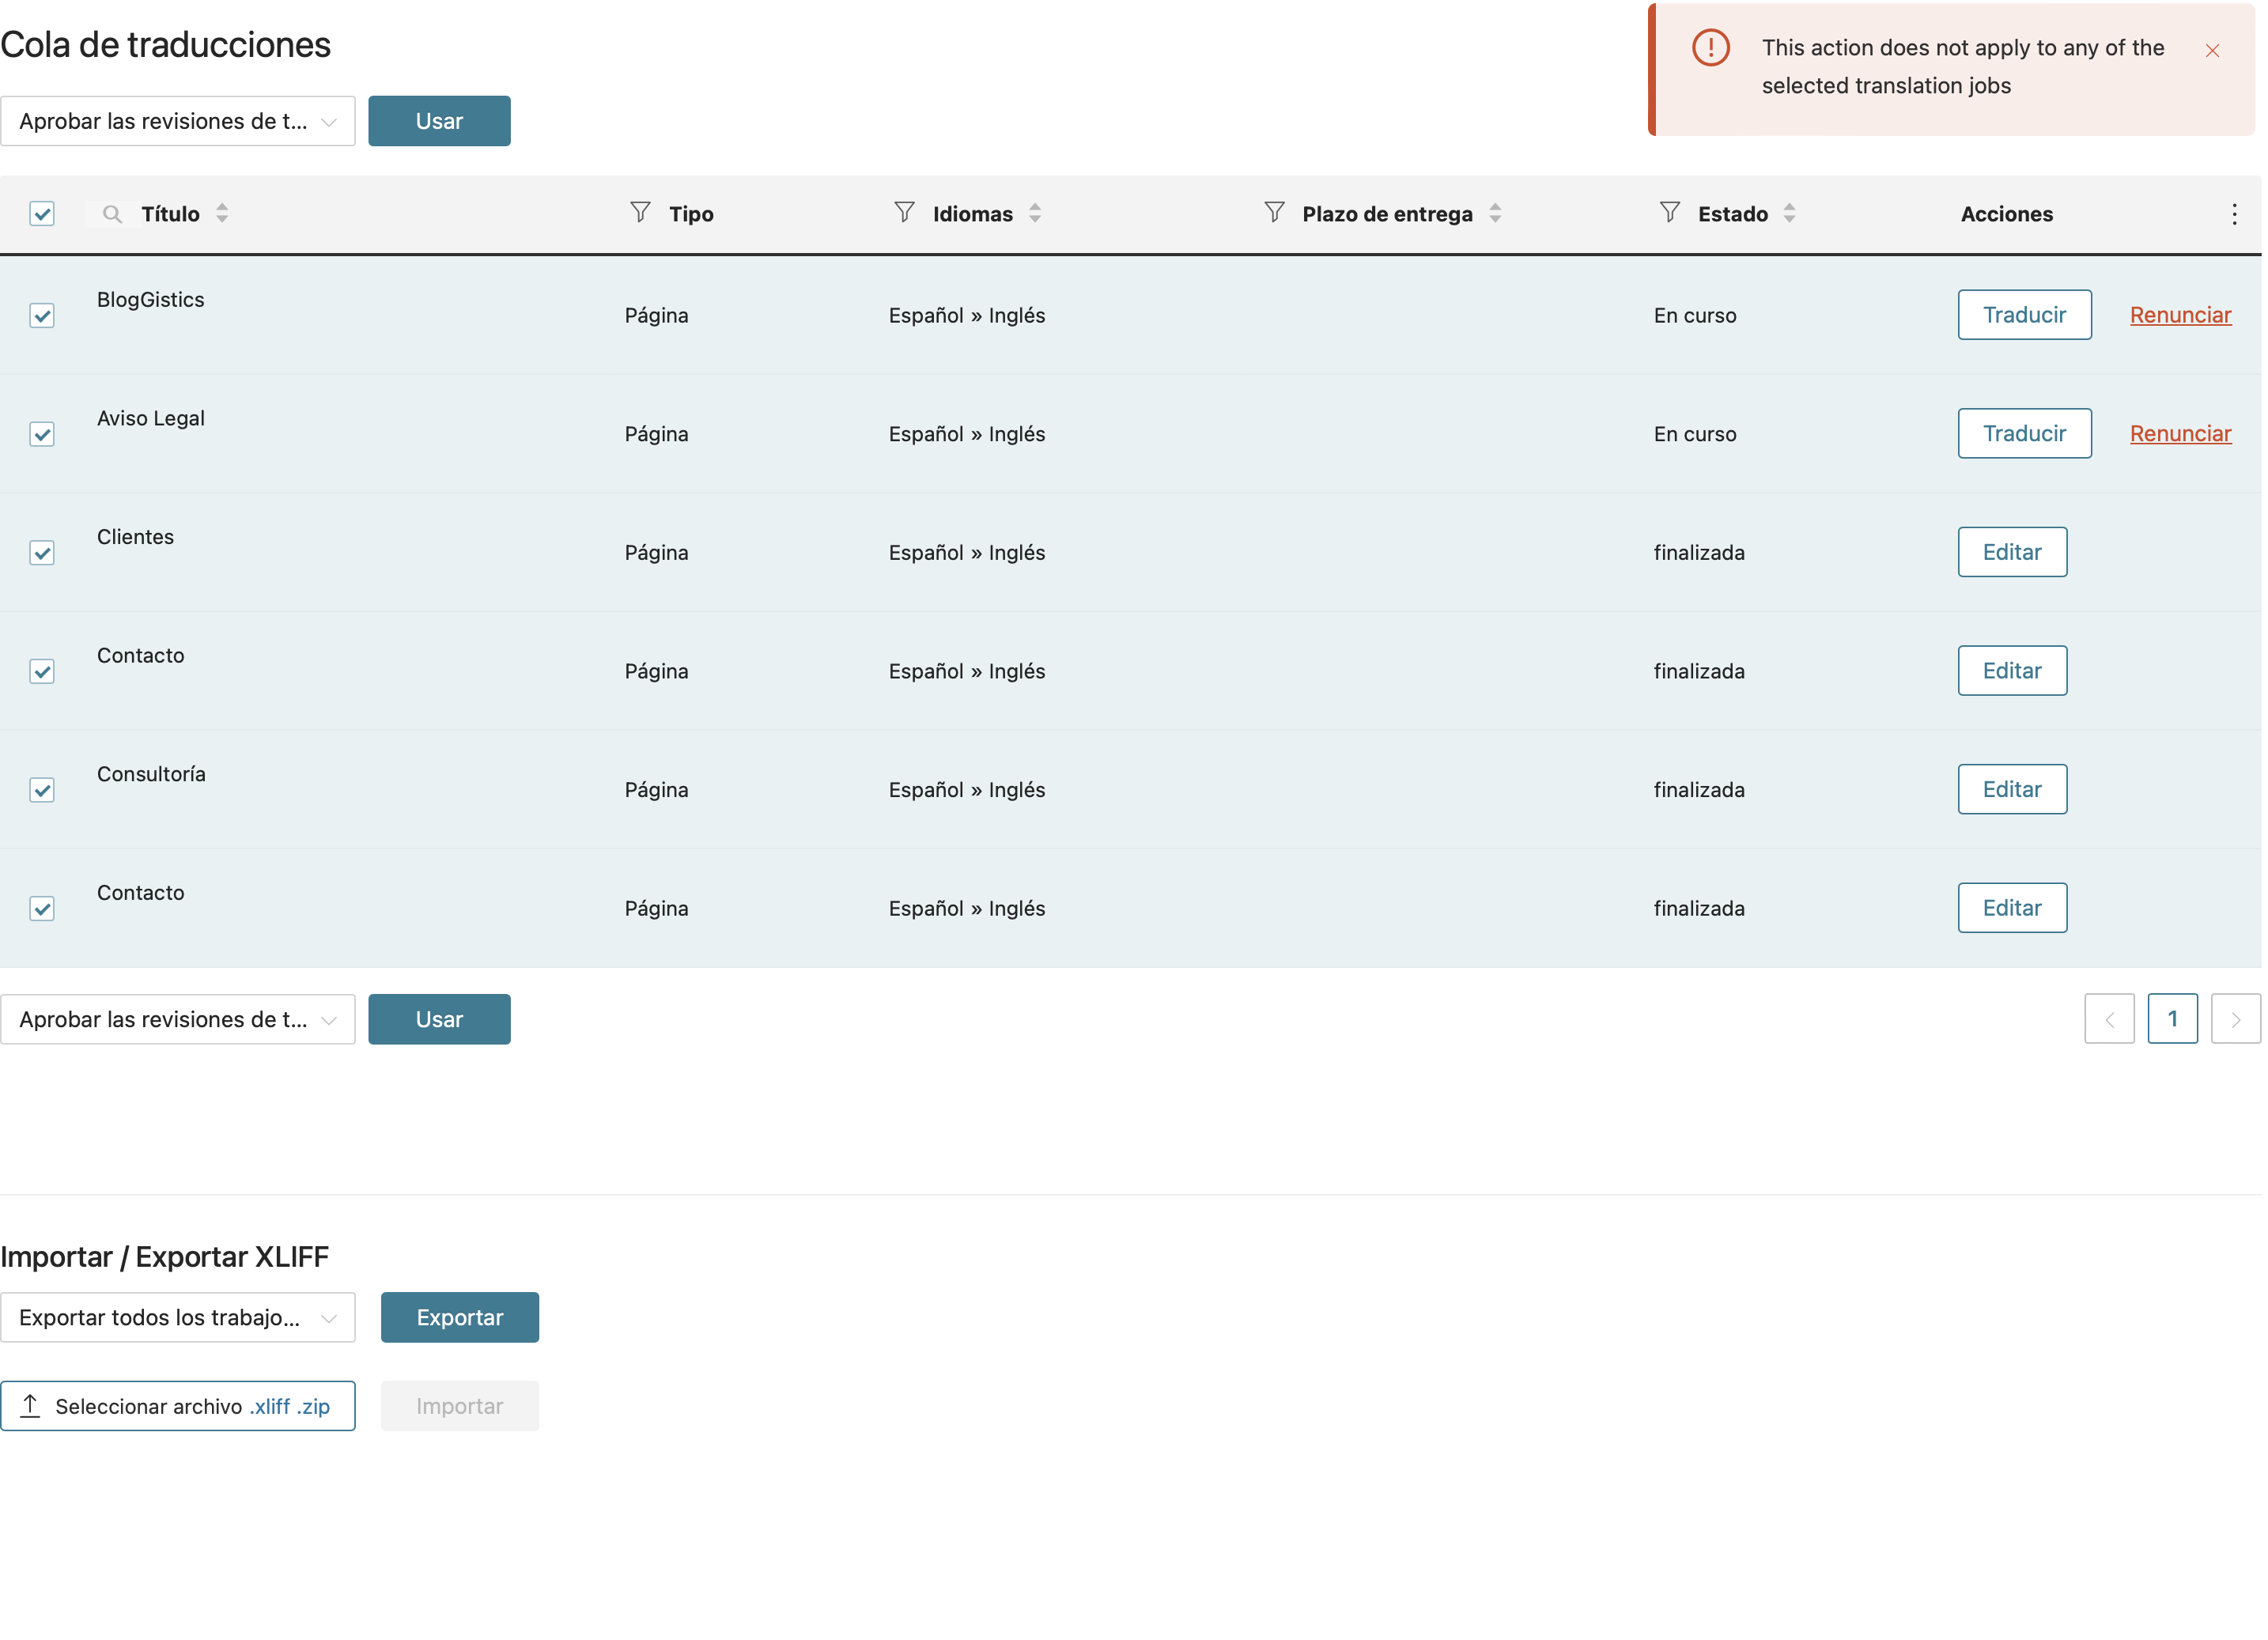Click Seleccionar archivo .xliff .zip upload field
The image size is (2268, 1640).
pos(178,1406)
